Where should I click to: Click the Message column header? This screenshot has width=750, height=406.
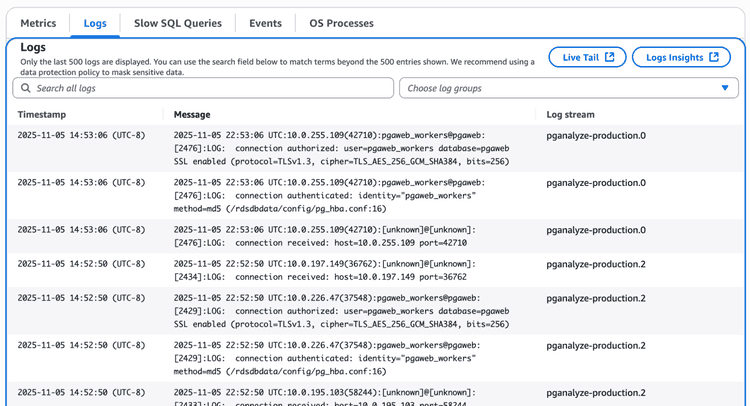(192, 115)
